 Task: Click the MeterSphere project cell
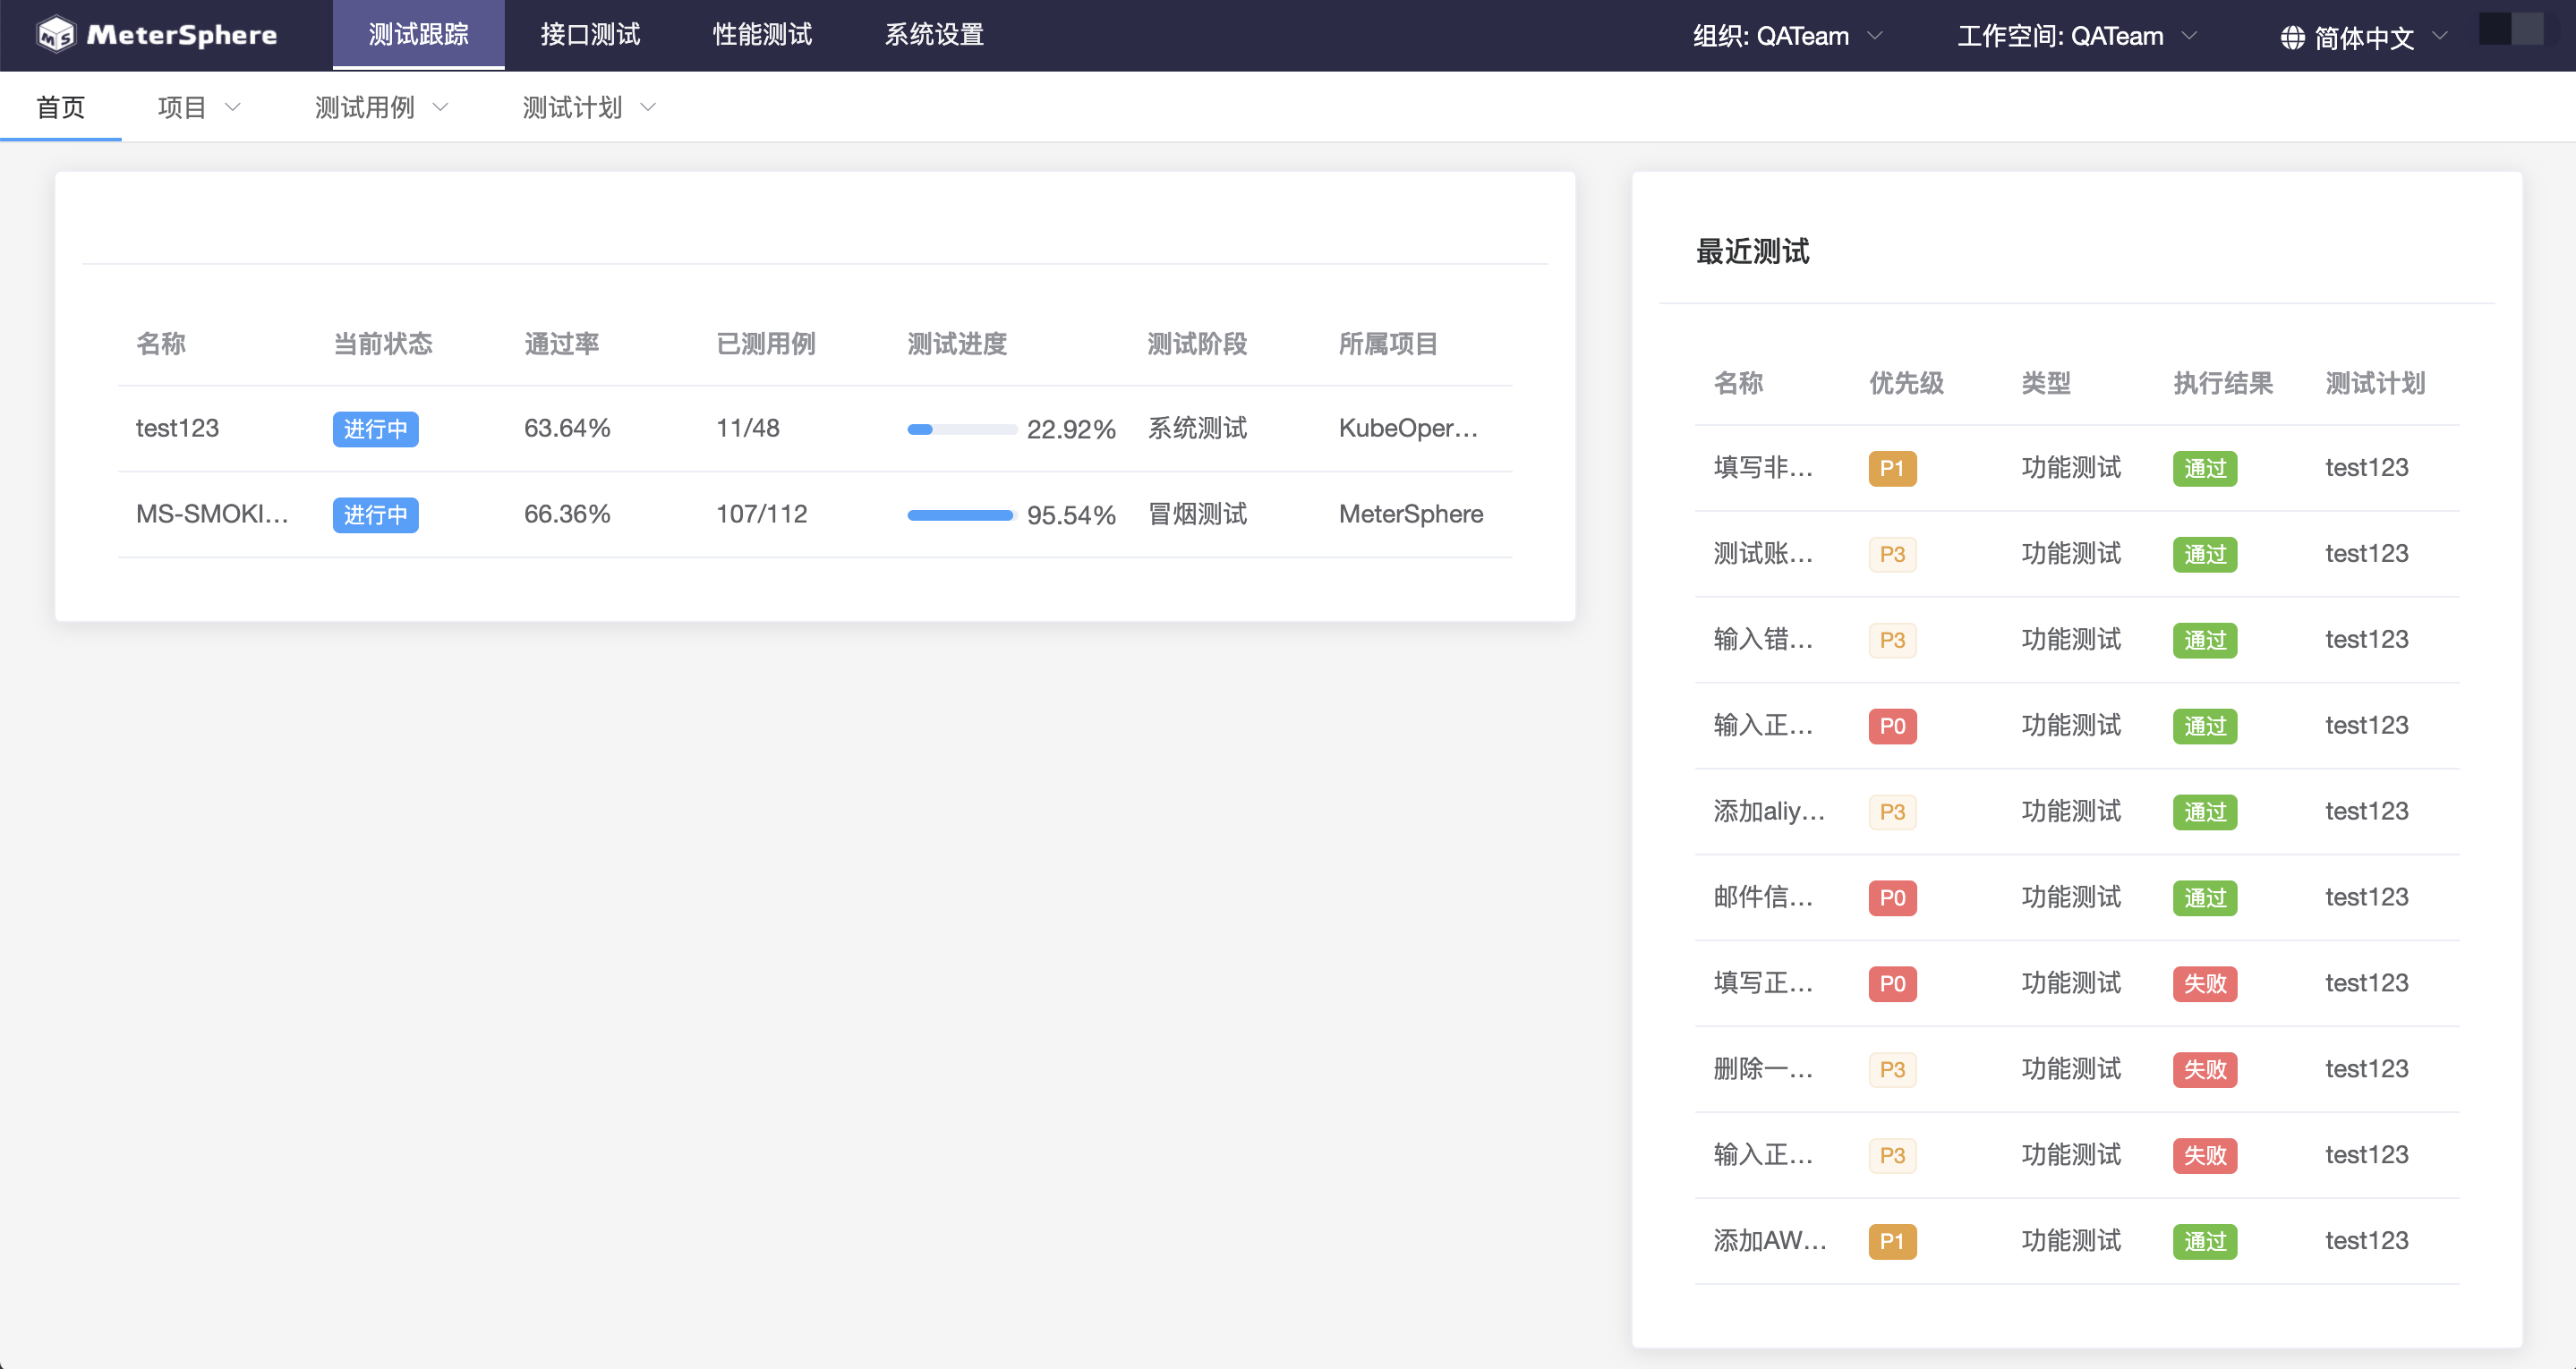click(x=1411, y=514)
